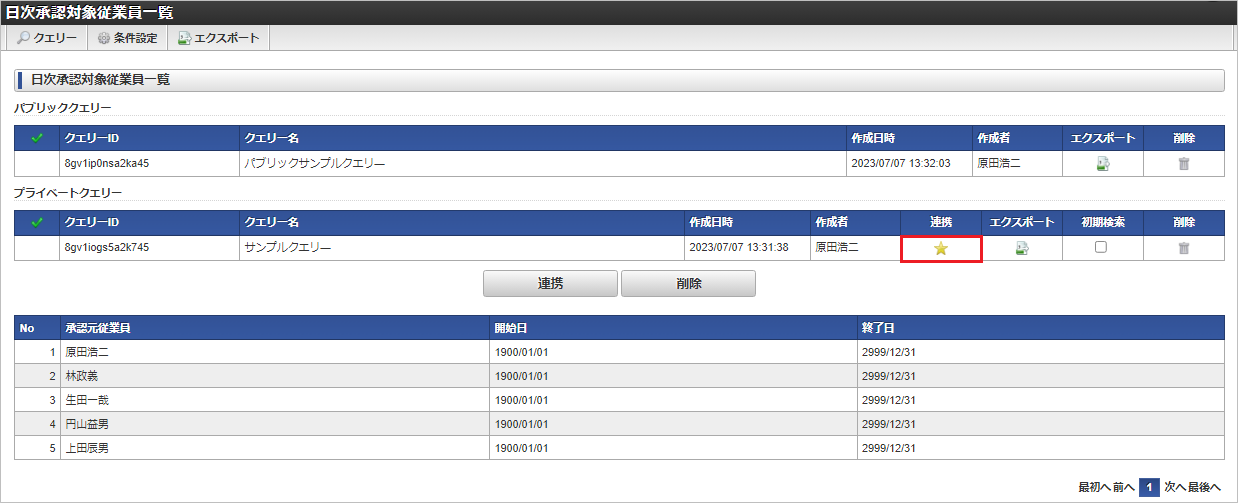
Task: Select employee row 円山益男
Action: [619, 424]
